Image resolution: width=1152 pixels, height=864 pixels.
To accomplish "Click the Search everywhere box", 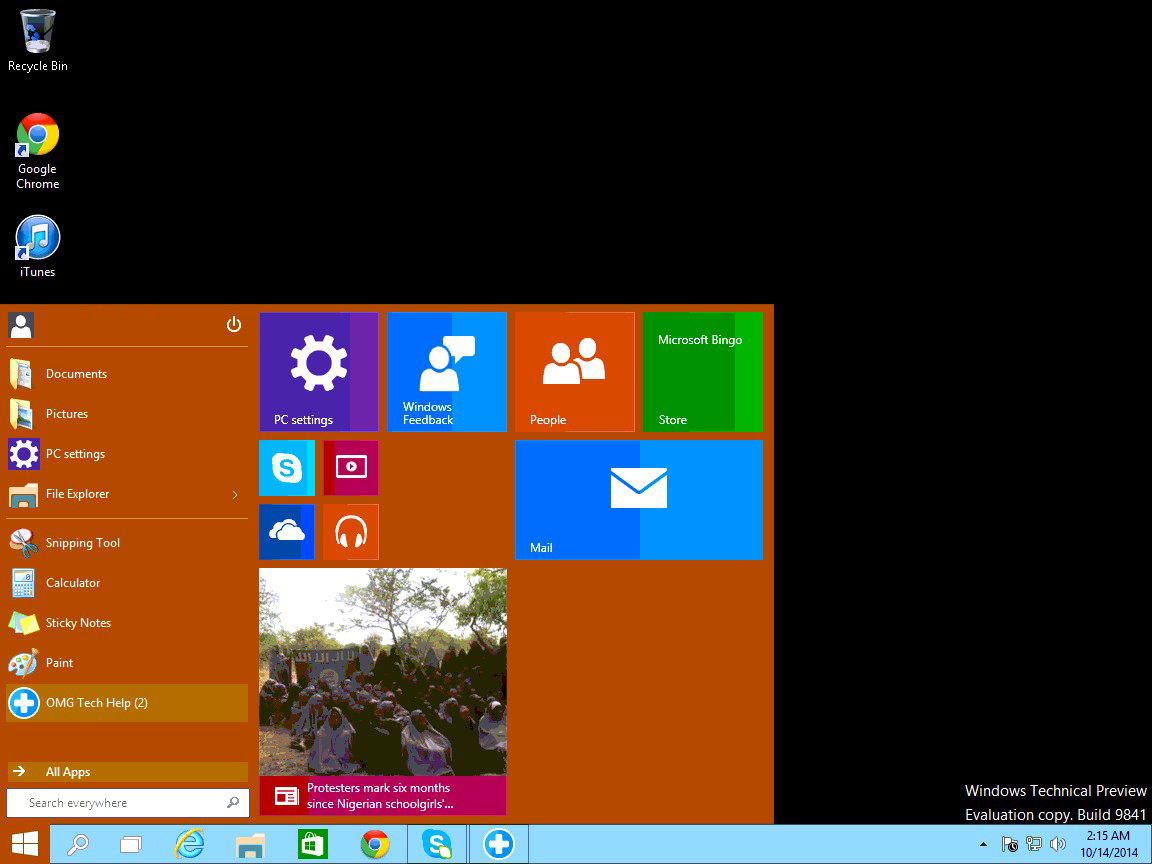I will pyautogui.click(x=128, y=803).
